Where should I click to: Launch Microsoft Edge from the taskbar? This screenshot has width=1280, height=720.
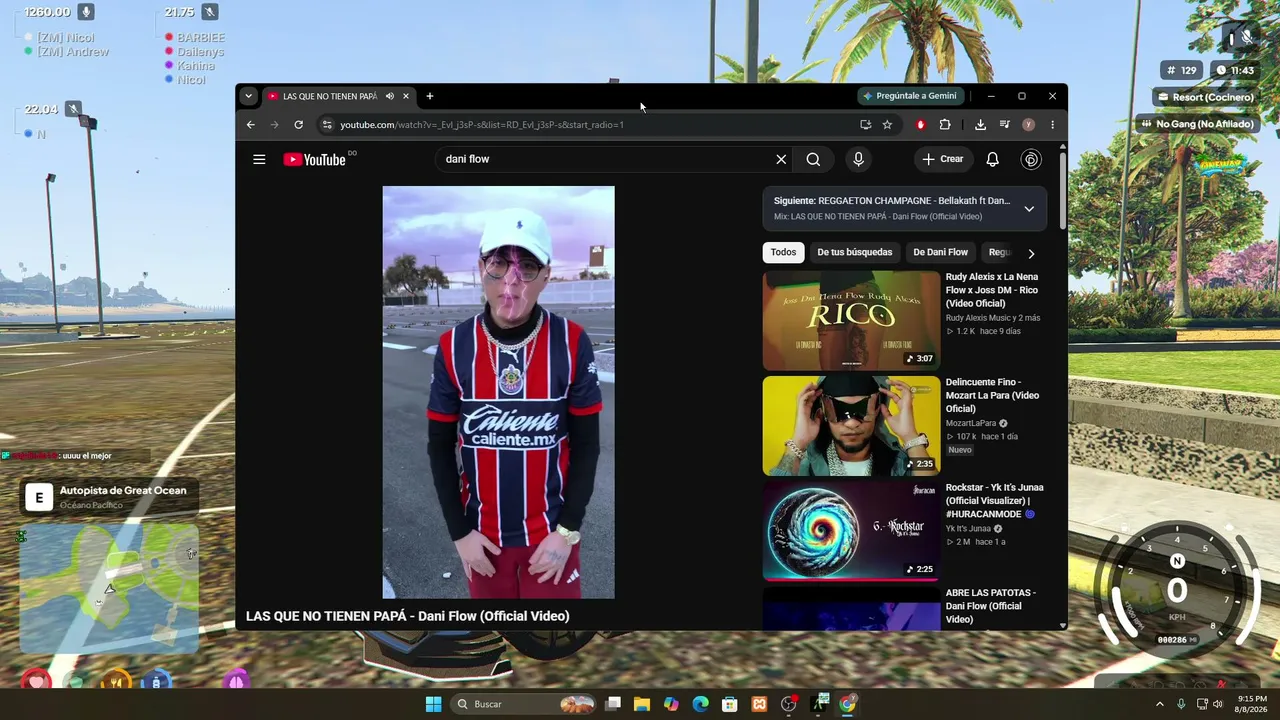point(701,704)
